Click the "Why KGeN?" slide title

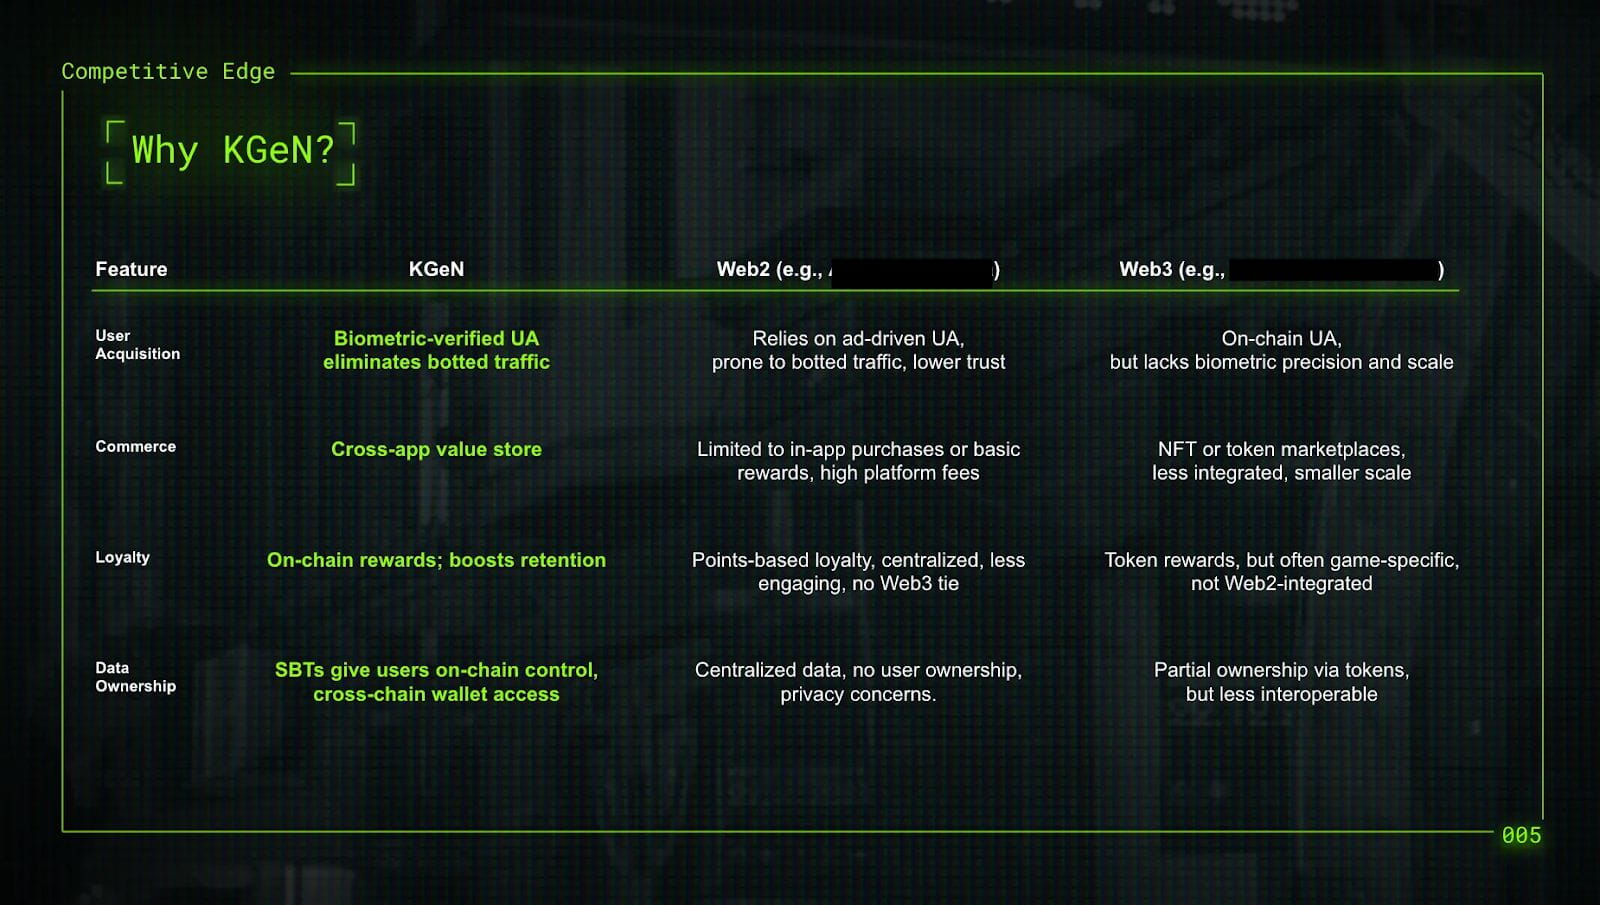(232, 151)
